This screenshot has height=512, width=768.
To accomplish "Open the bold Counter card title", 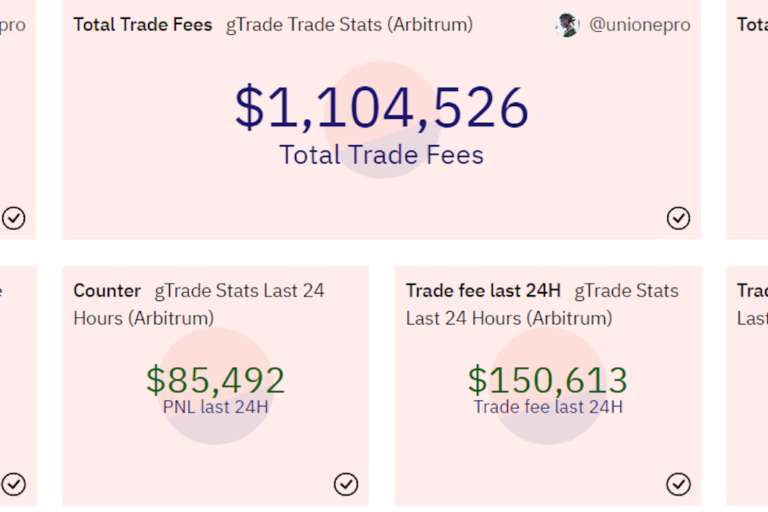I will (107, 291).
